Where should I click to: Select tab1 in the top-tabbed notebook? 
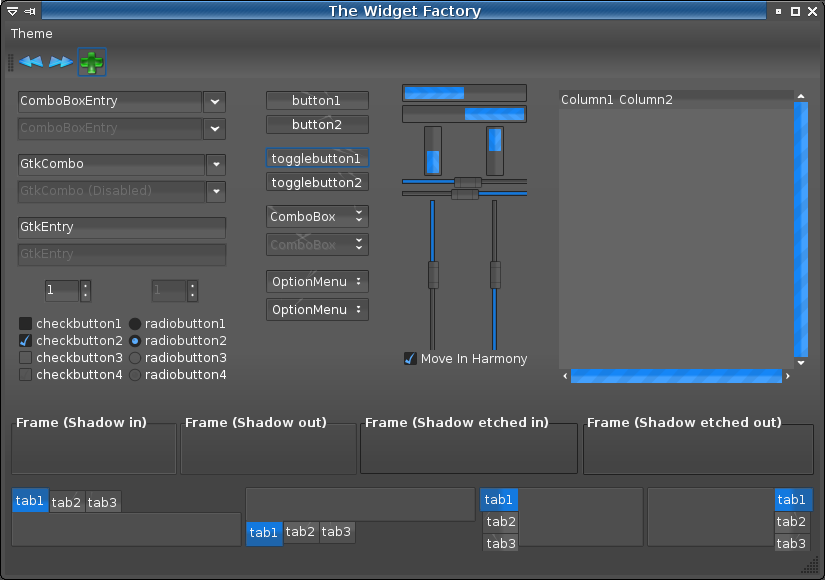[30, 501]
